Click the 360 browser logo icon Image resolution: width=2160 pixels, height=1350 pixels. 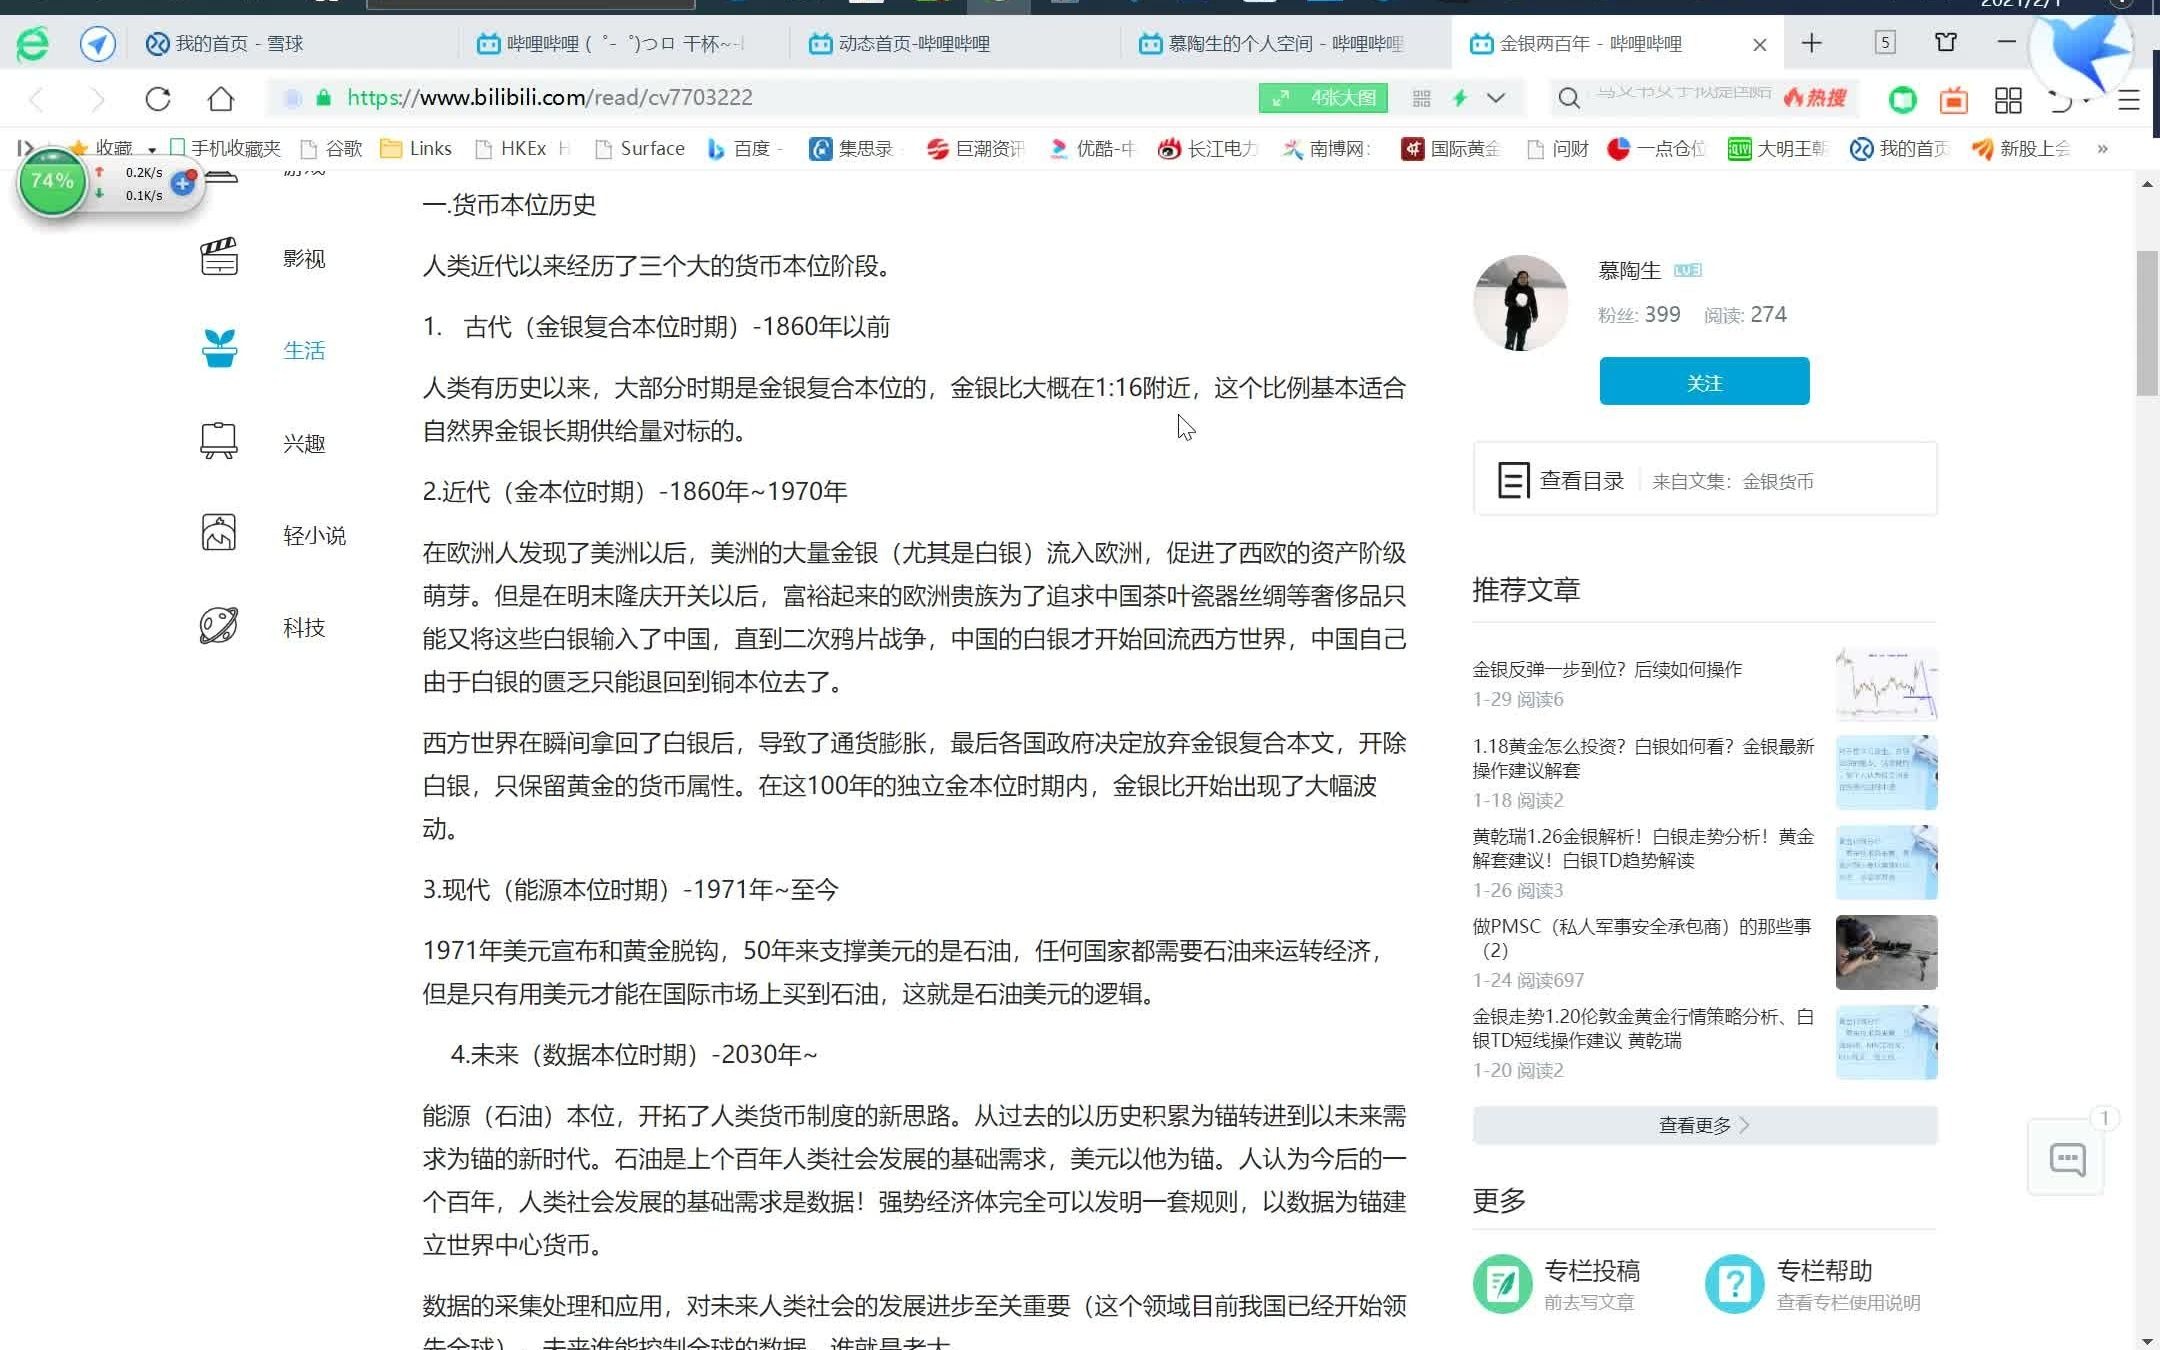click(x=33, y=43)
